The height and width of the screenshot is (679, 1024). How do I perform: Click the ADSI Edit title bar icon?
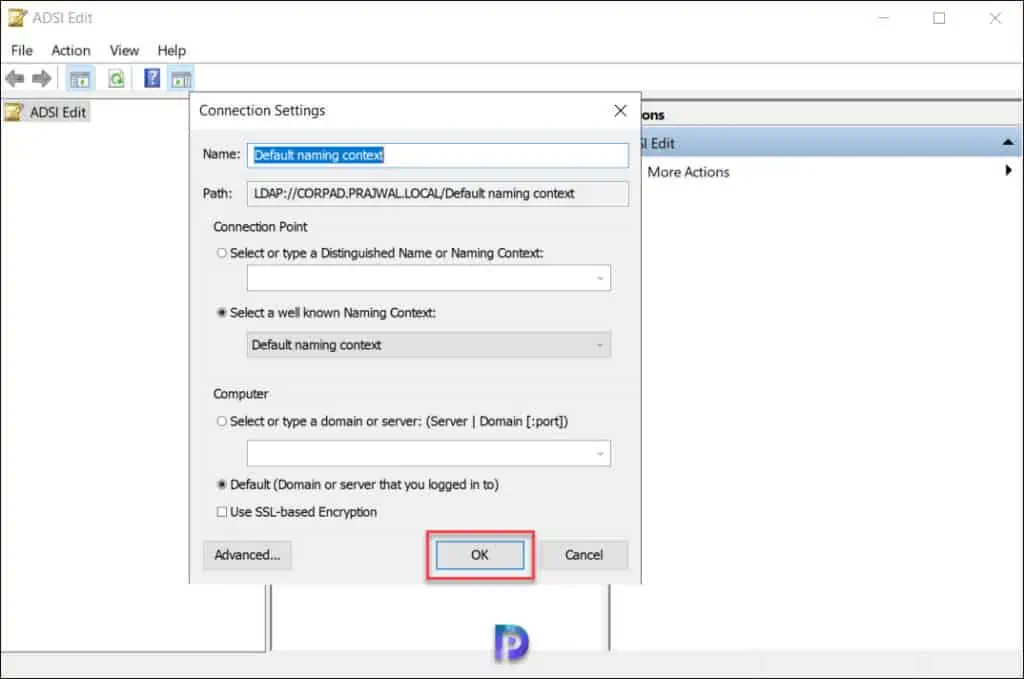(18, 18)
